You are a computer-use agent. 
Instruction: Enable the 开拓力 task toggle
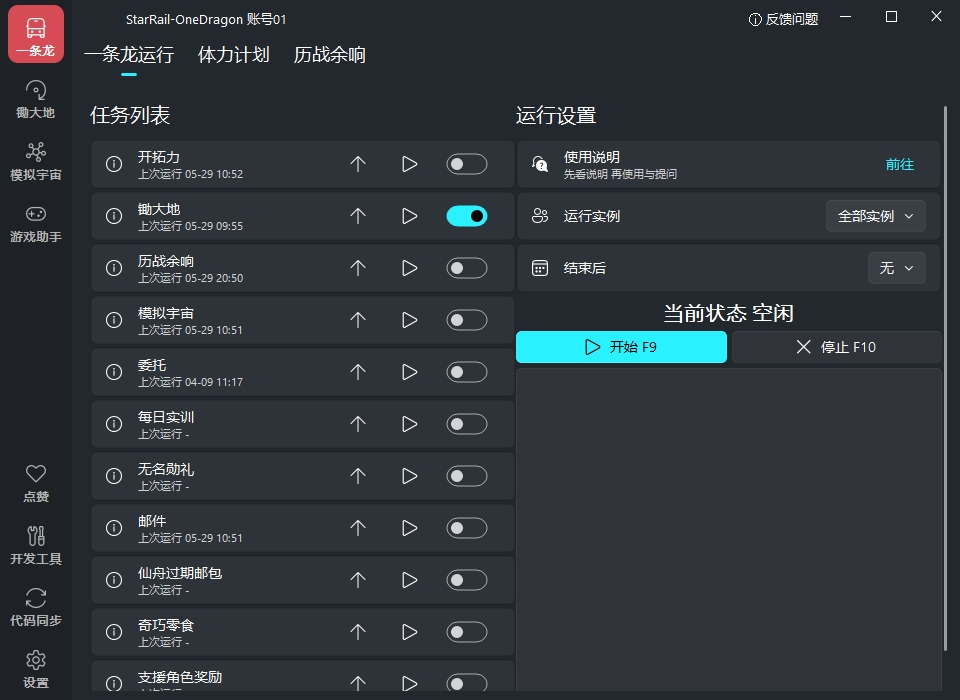tap(466, 163)
